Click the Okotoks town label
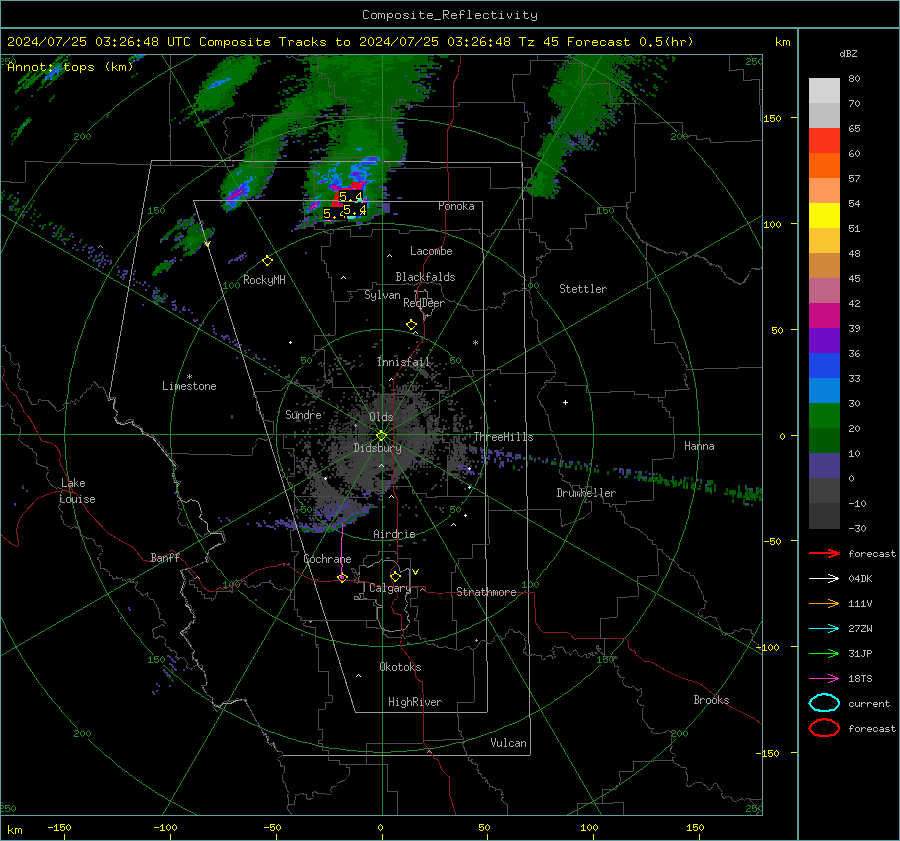900x841 pixels. 400,667
